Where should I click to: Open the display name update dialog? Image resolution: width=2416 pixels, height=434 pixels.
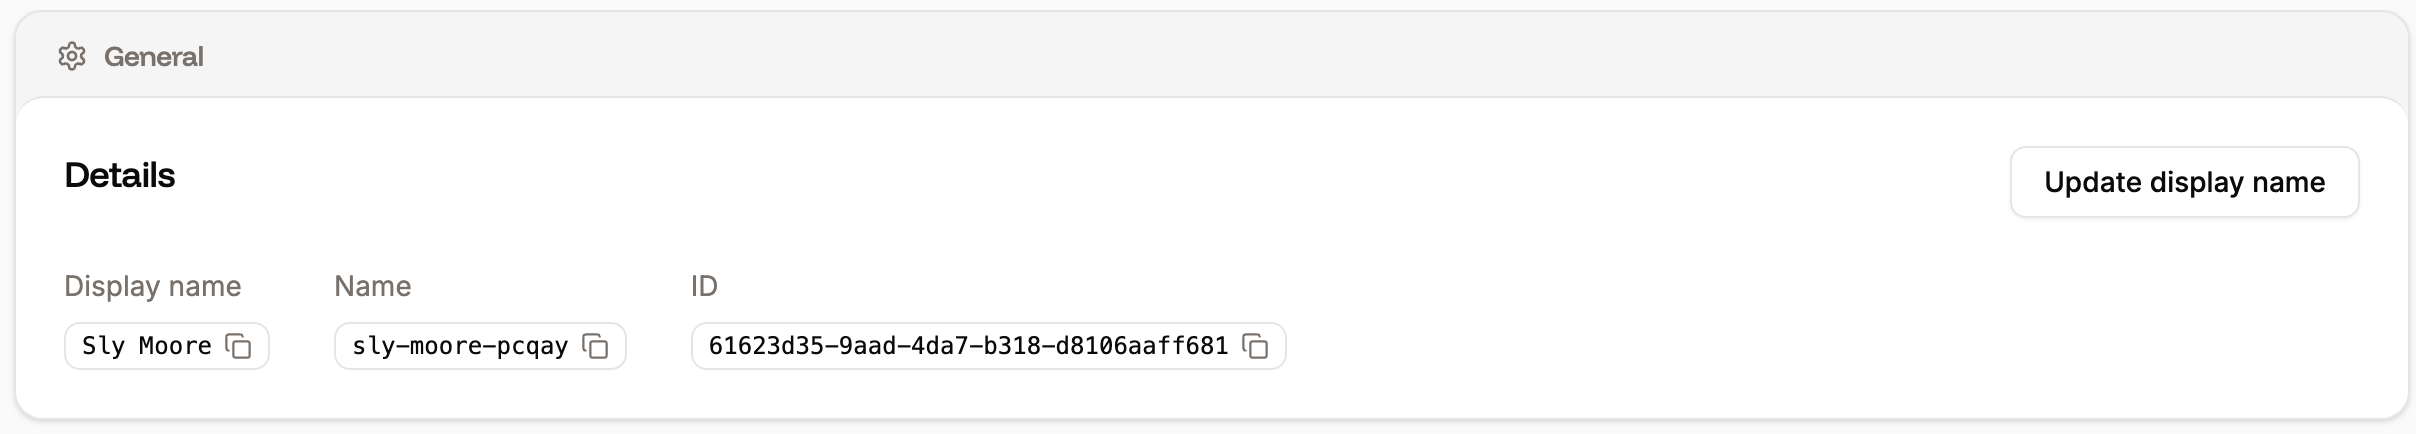tap(2184, 182)
